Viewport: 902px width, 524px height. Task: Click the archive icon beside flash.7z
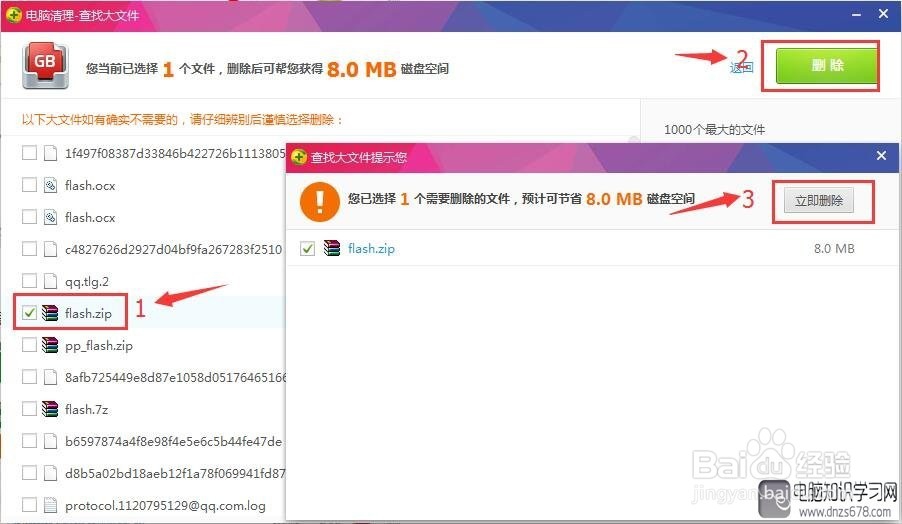coord(51,409)
